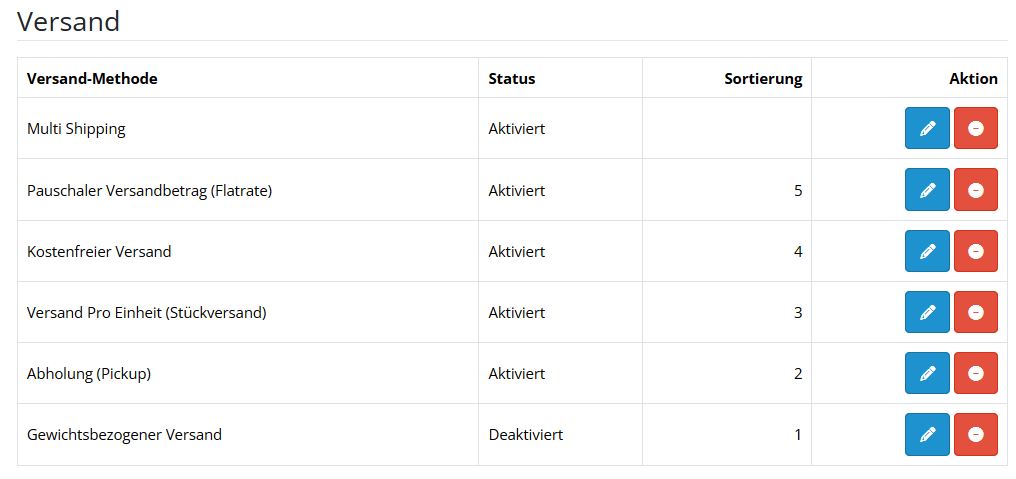This screenshot has width=1016, height=479.
Task: Edit Pauschaler Versandbetrag (Flatrate) settings
Action: click(x=927, y=190)
